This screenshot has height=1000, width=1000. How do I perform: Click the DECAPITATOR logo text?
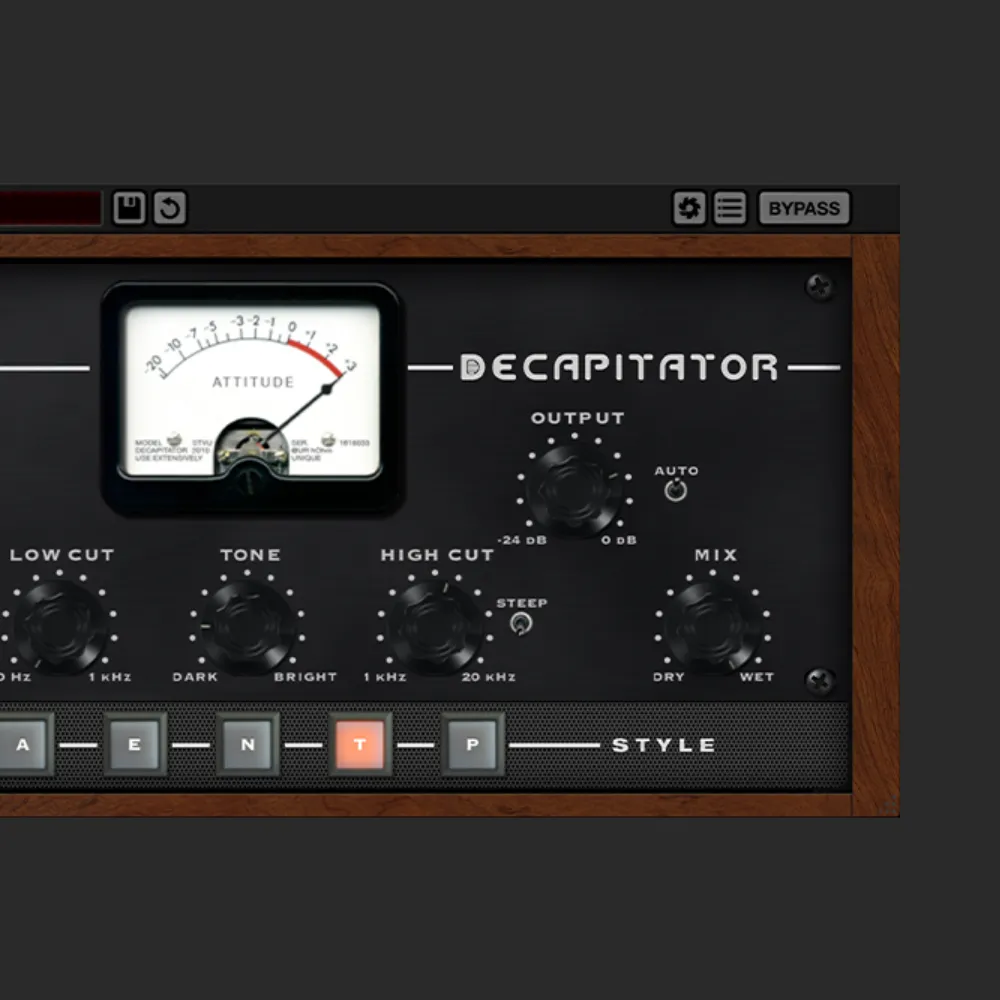point(618,368)
